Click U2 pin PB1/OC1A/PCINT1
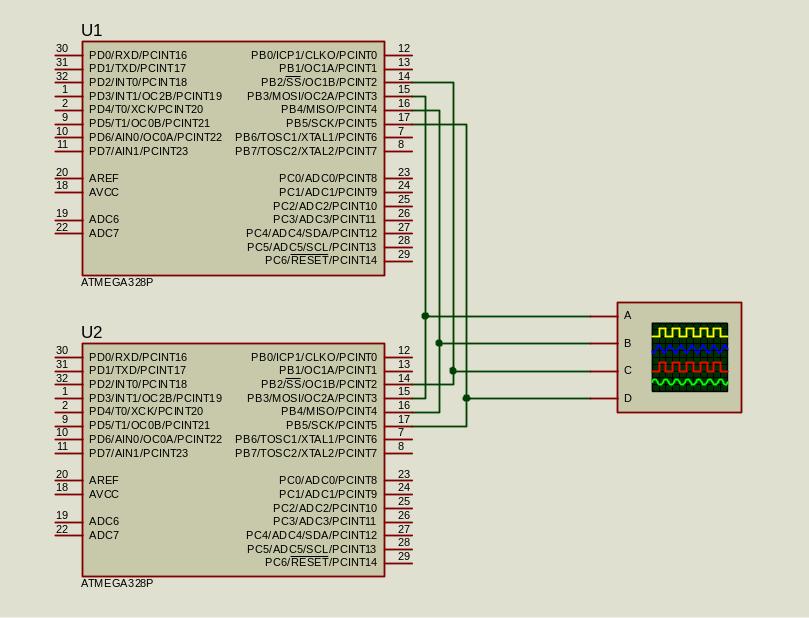 328,370
